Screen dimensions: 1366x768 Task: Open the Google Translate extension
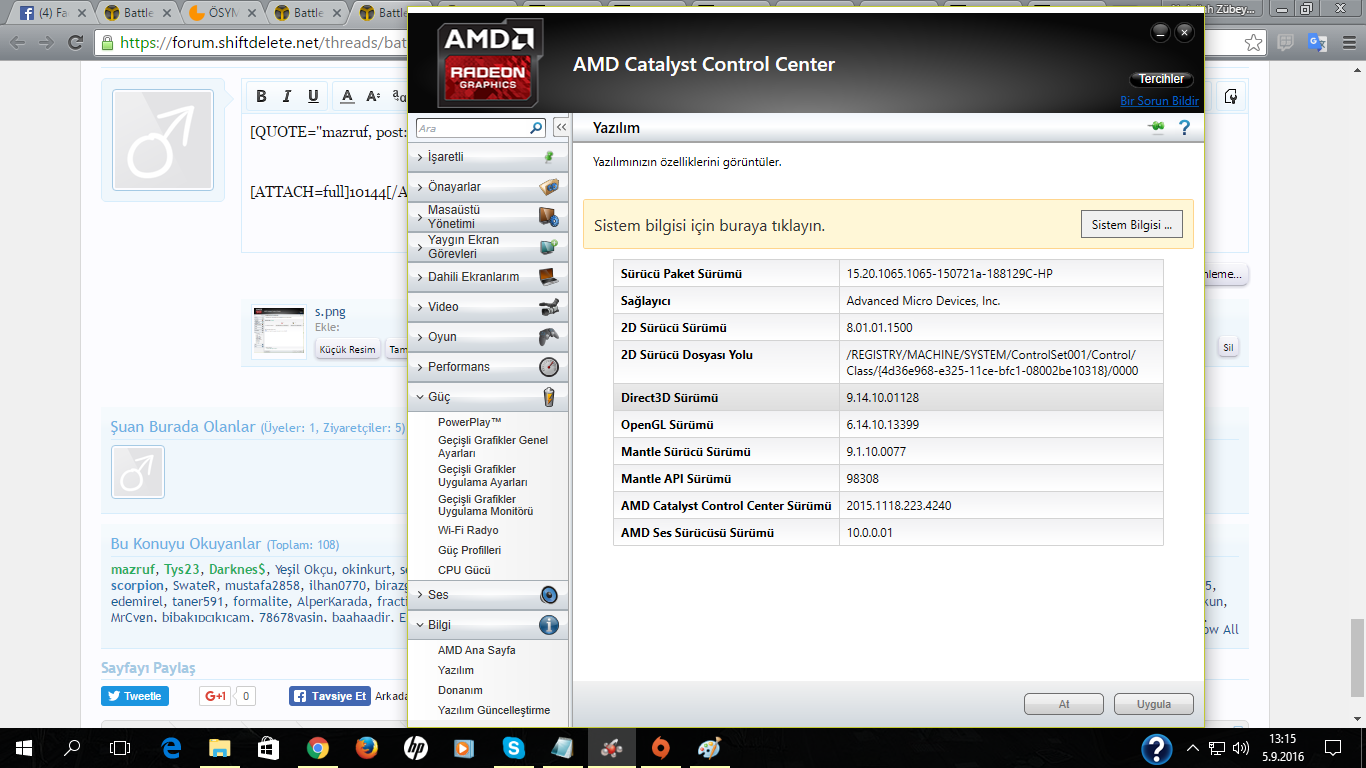[x=1317, y=43]
